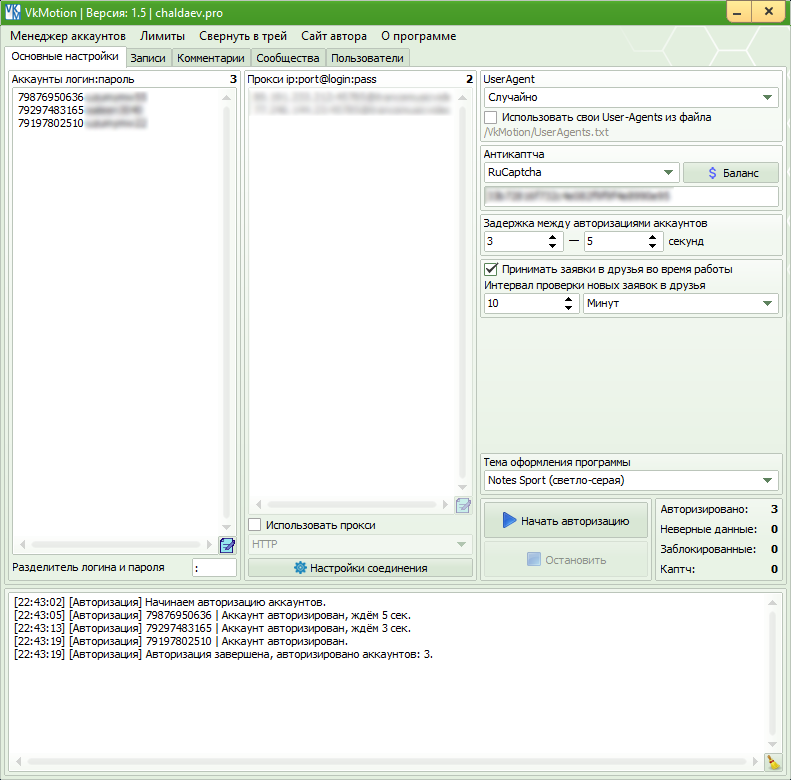The image size is (791, 780).
Task: Start authorization with Начать авторизацию
Action: pyautogui.click(x=565, y=520)
